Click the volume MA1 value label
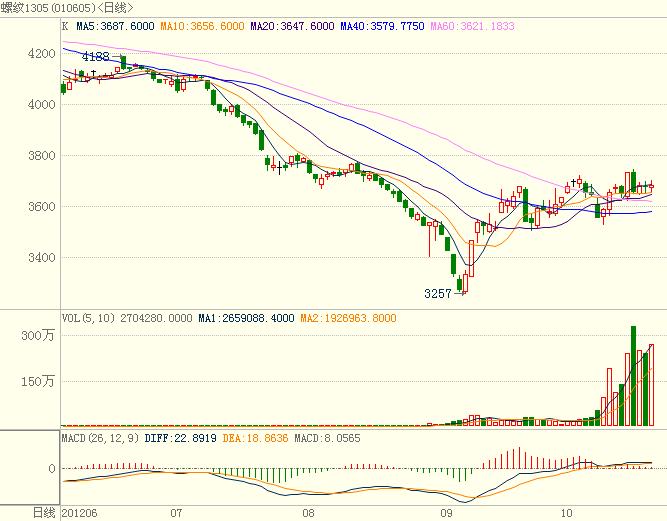The width and height of the screenshot is (667, 521). (246, 318)
